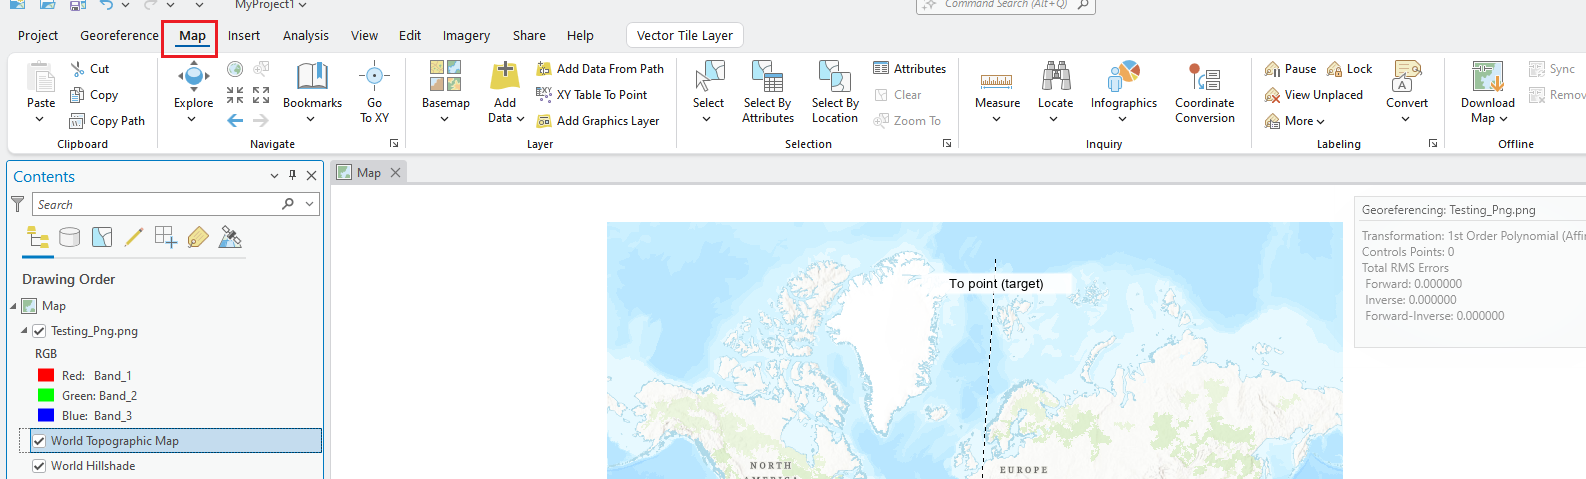Switch to the Insert tab
Viewport: 1586px width, 479px height.
click(243, 35)
